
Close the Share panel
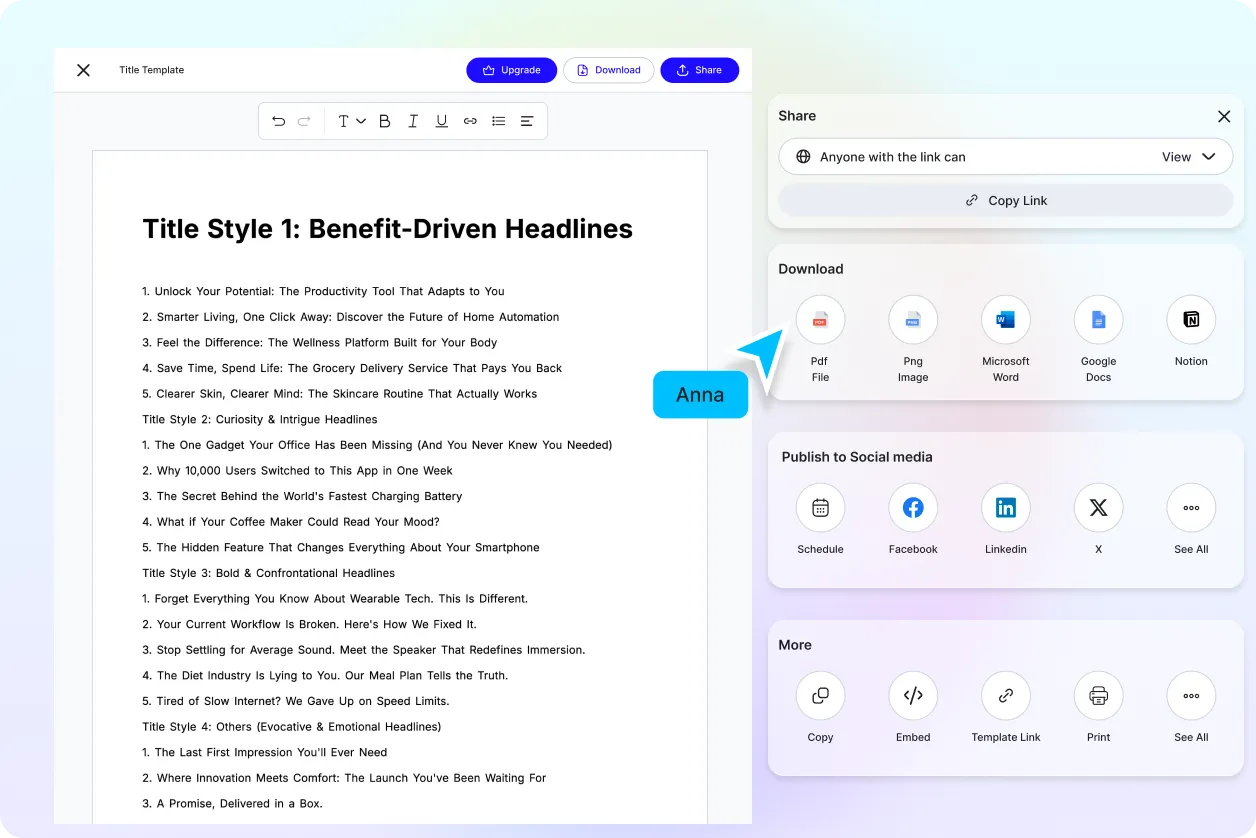pyautogui.click(x=1224, y=116)
